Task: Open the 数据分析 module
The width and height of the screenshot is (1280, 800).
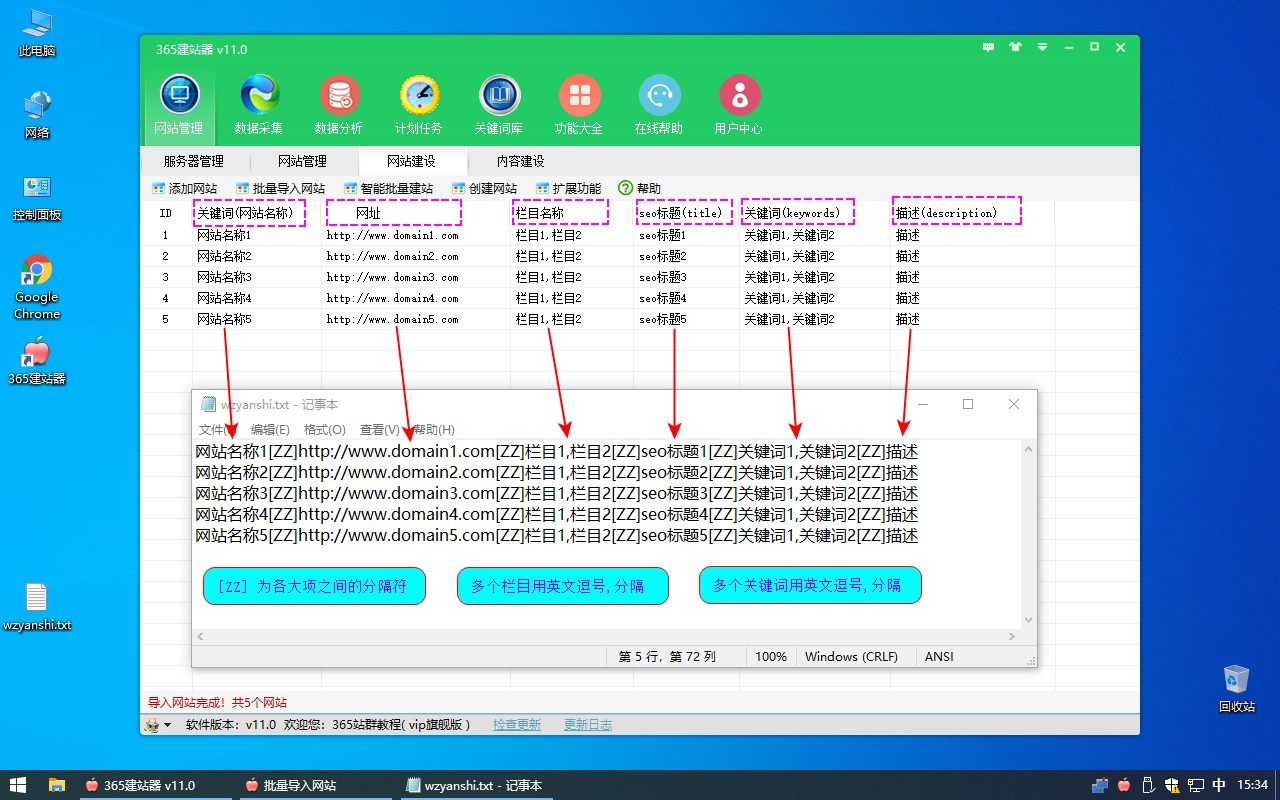Action: click(x=339, y=105)
